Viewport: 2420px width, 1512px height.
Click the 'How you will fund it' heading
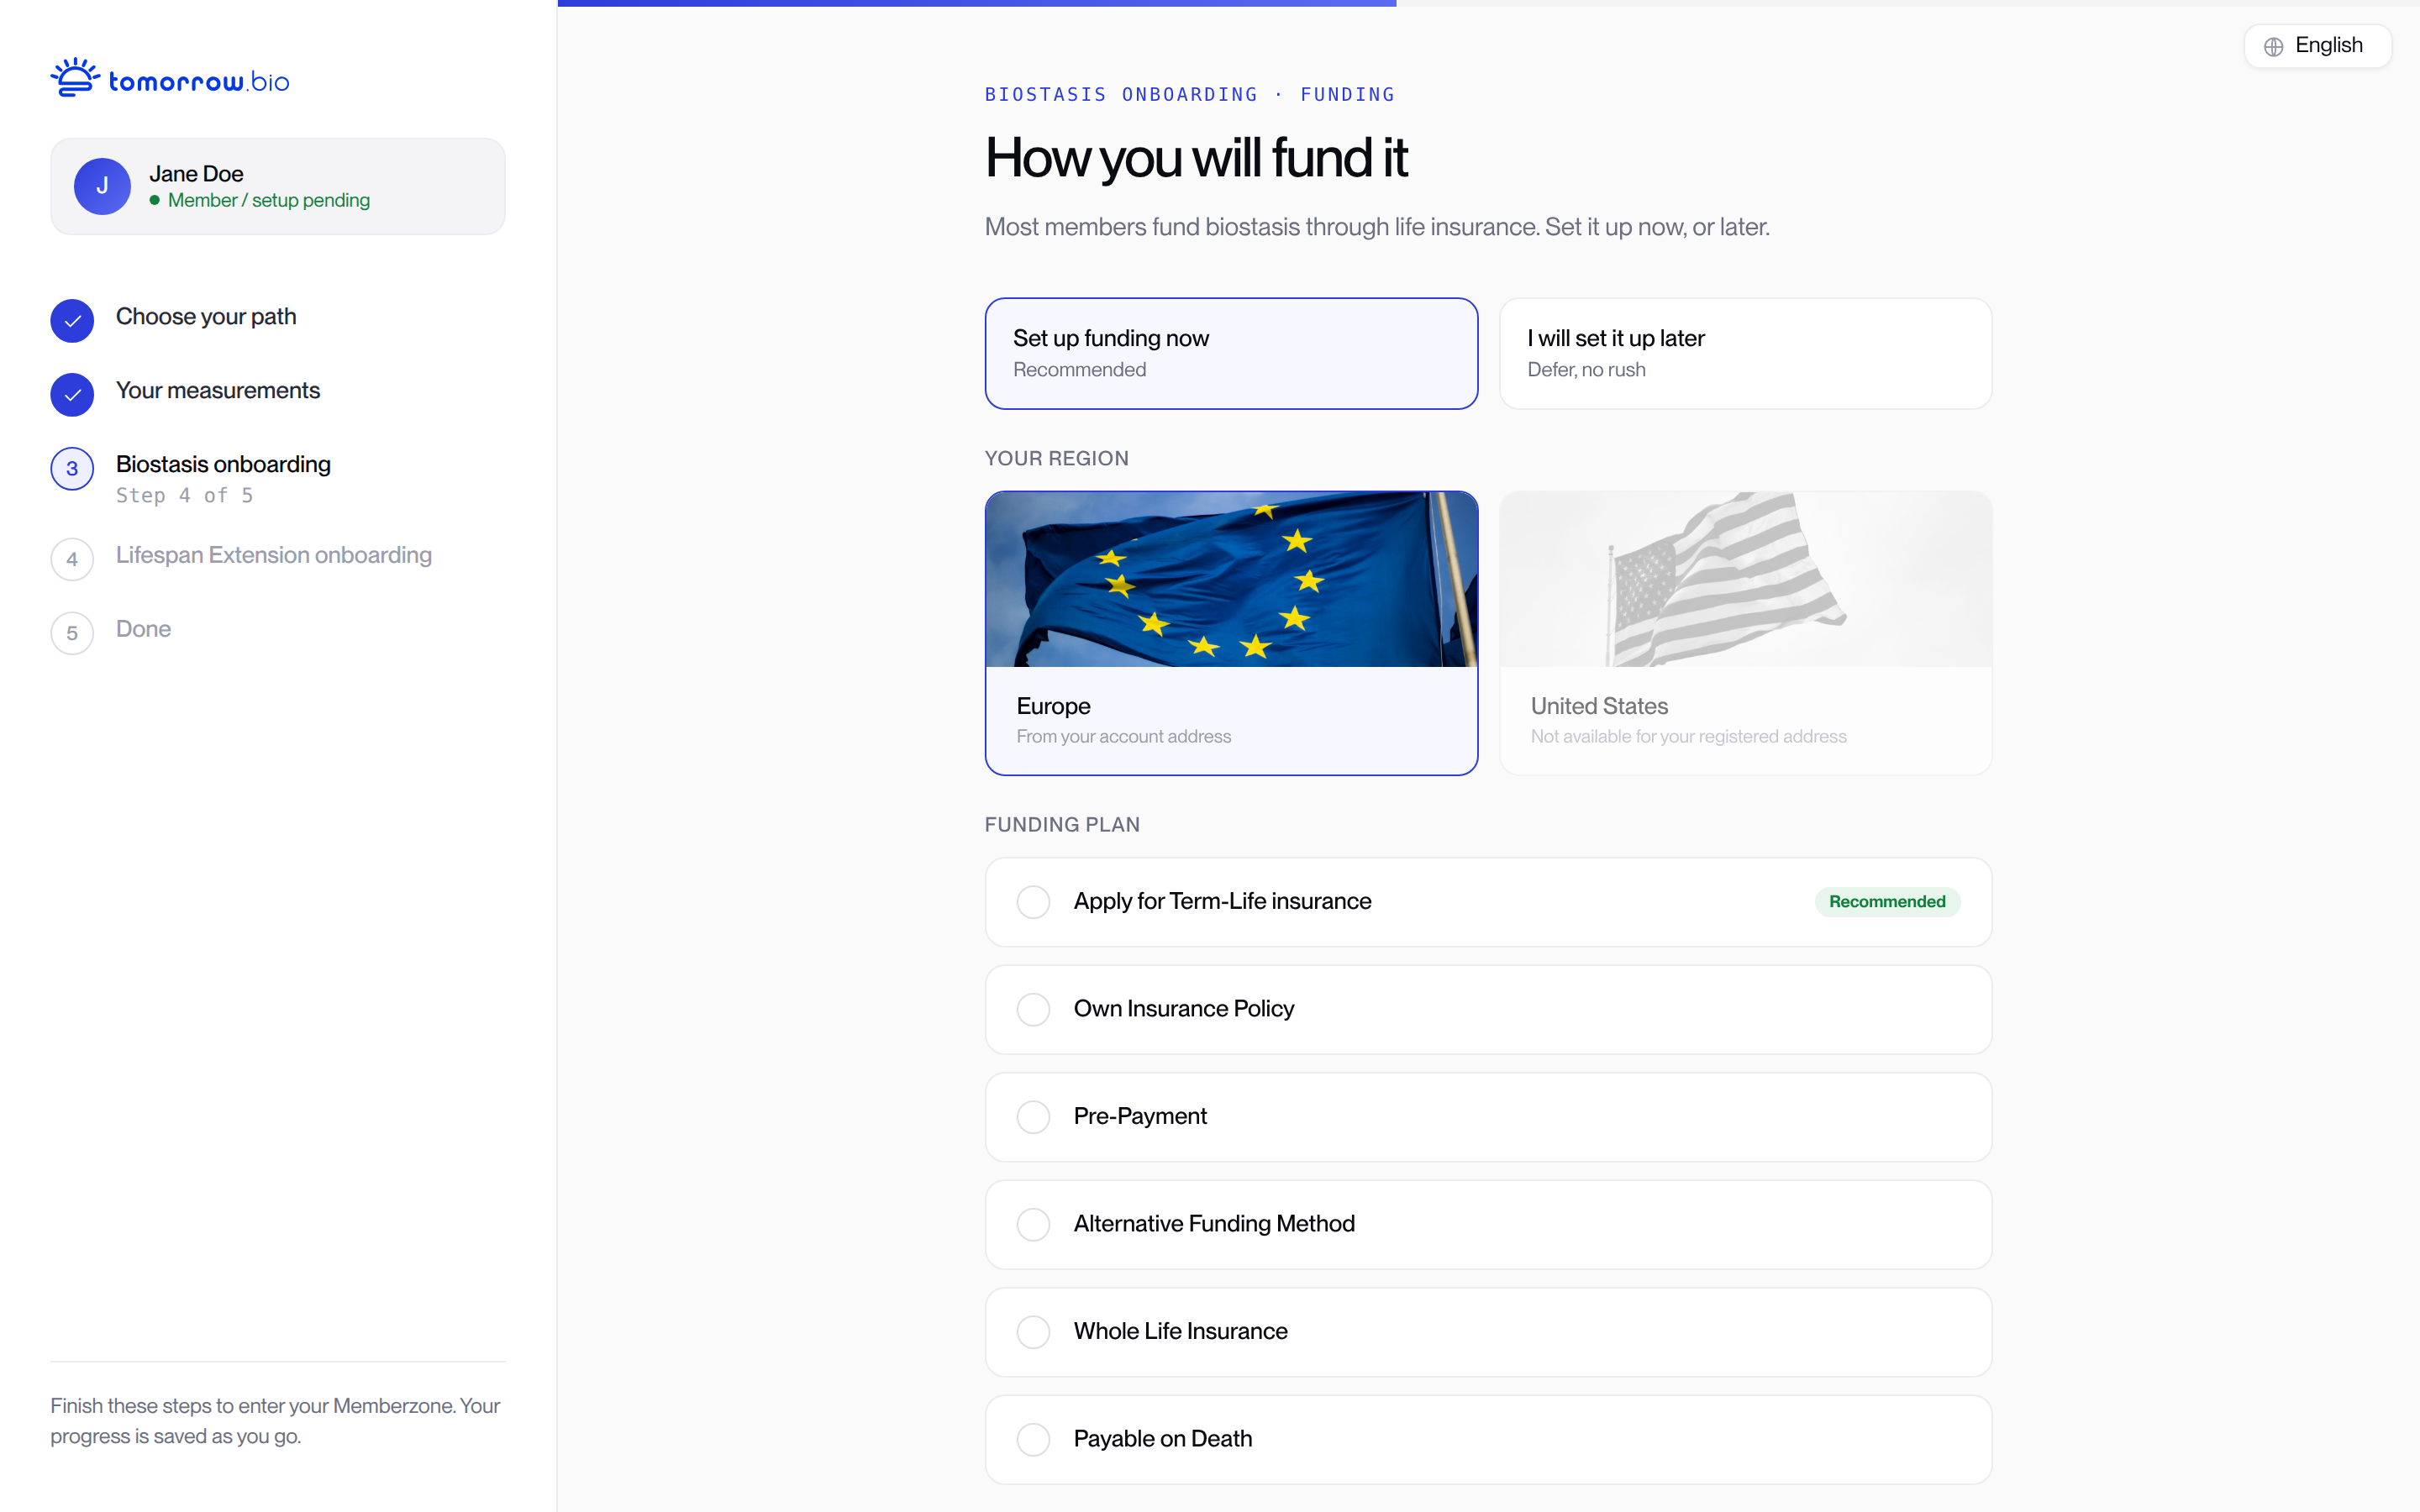pos(1196,158)
